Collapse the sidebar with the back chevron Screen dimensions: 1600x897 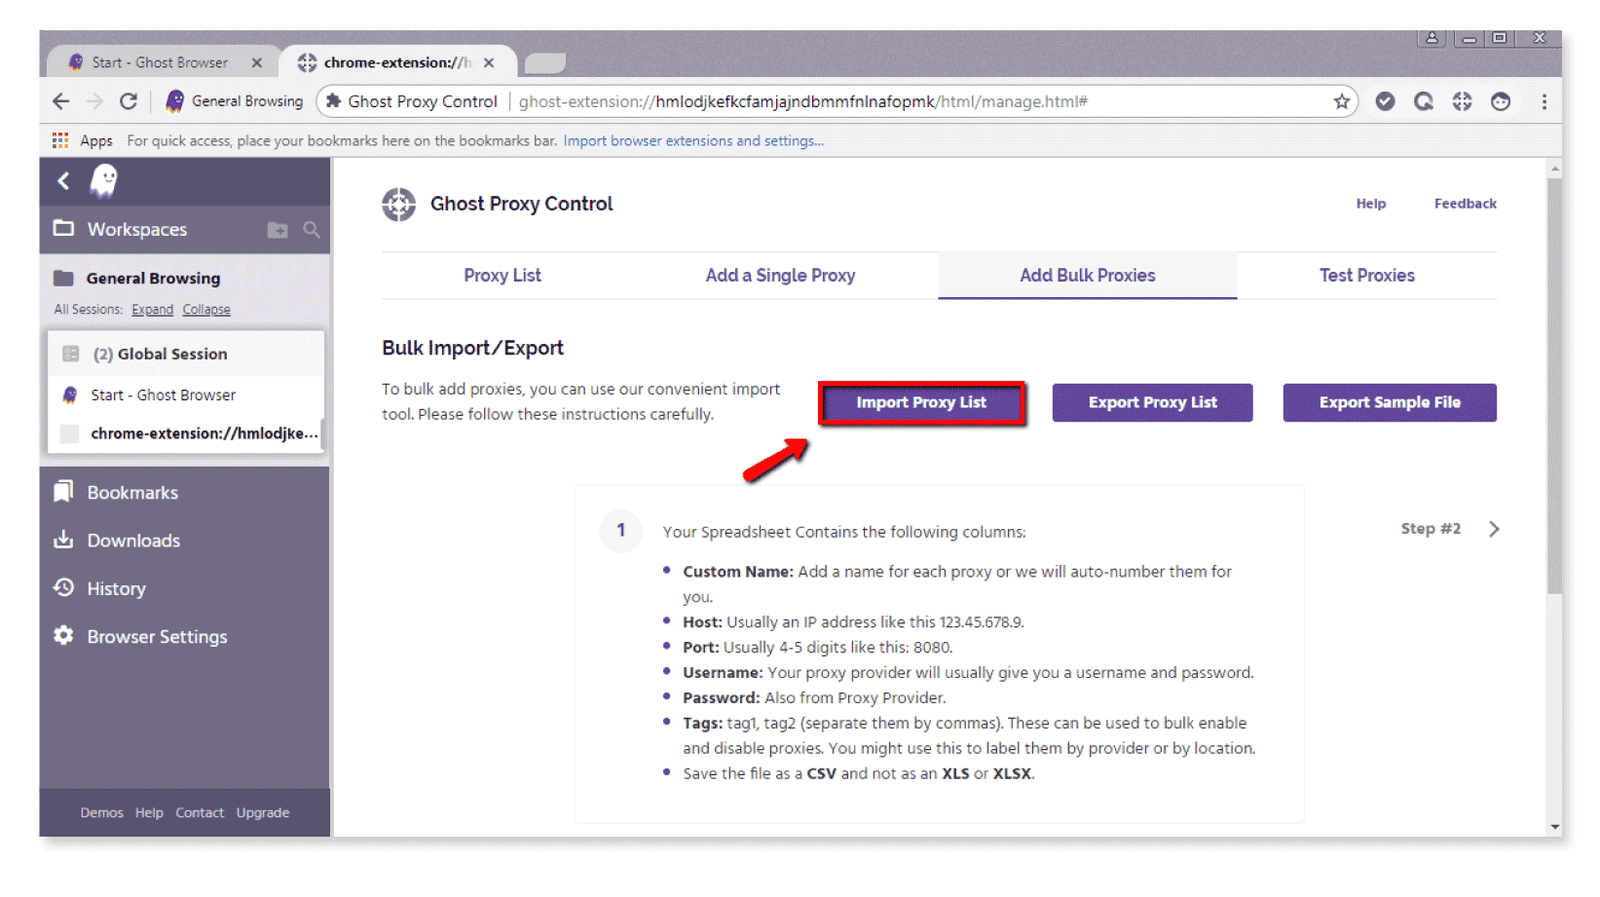(x=64, y=181)
